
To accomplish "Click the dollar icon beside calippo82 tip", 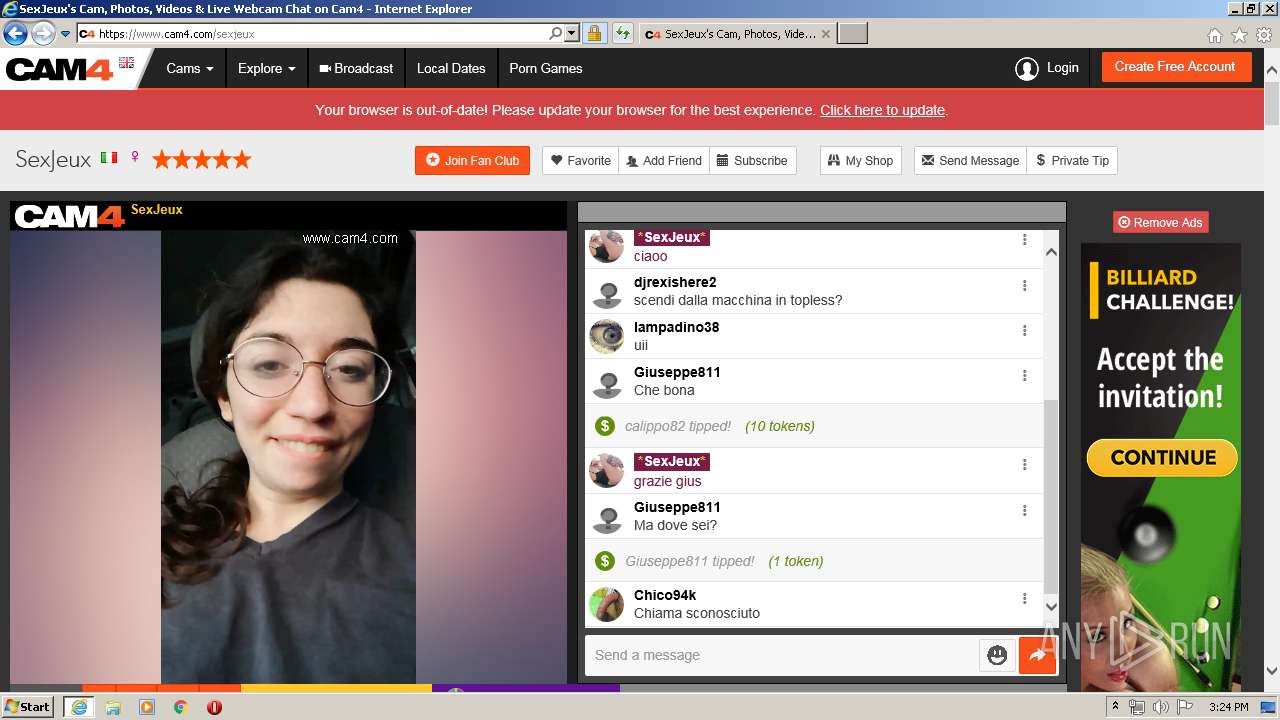I will coord(604,426).
